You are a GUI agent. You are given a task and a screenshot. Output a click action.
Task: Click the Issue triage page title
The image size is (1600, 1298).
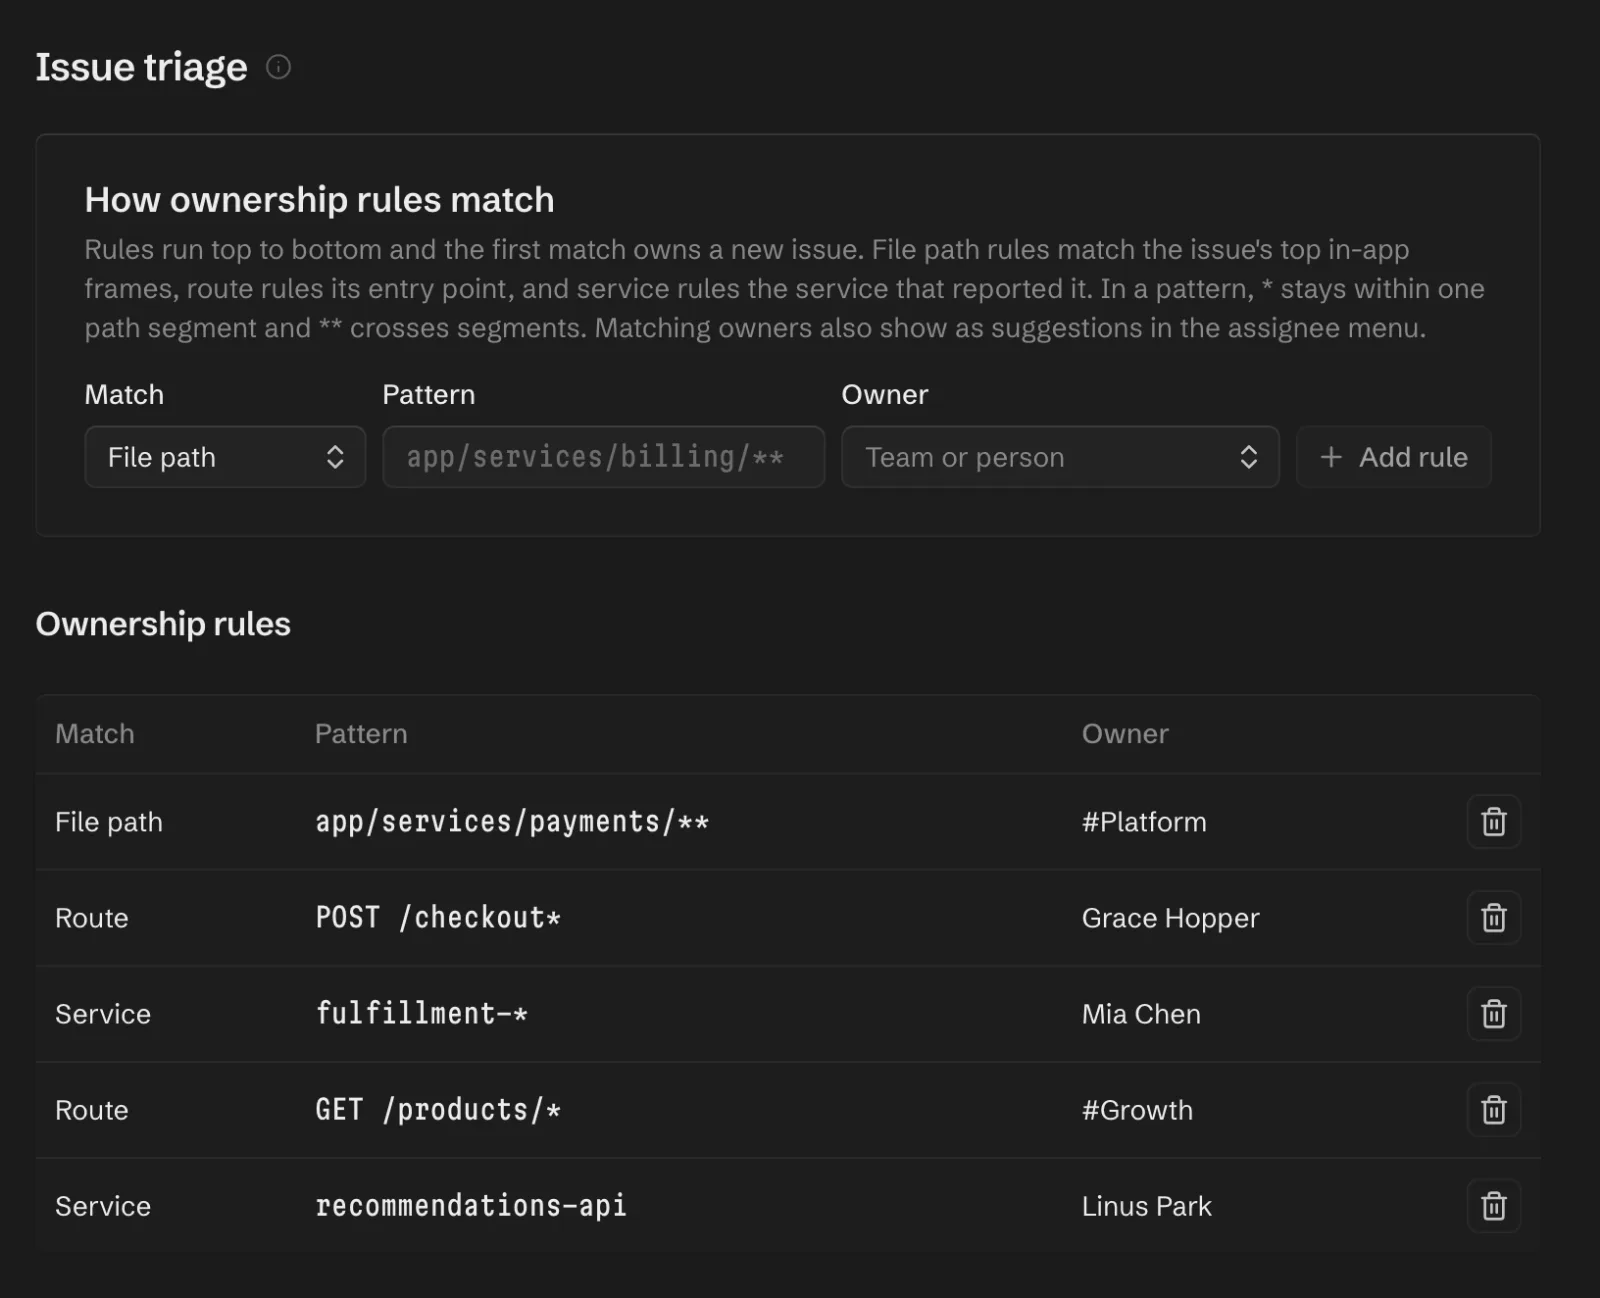141,67
